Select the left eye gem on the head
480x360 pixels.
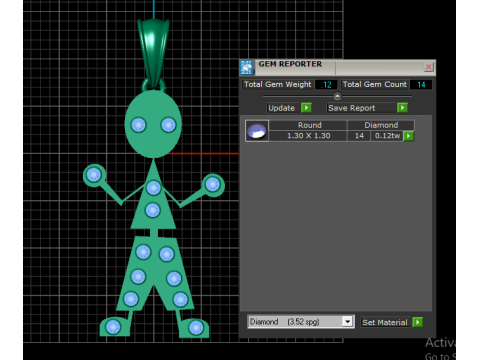(x=138, y=125)
